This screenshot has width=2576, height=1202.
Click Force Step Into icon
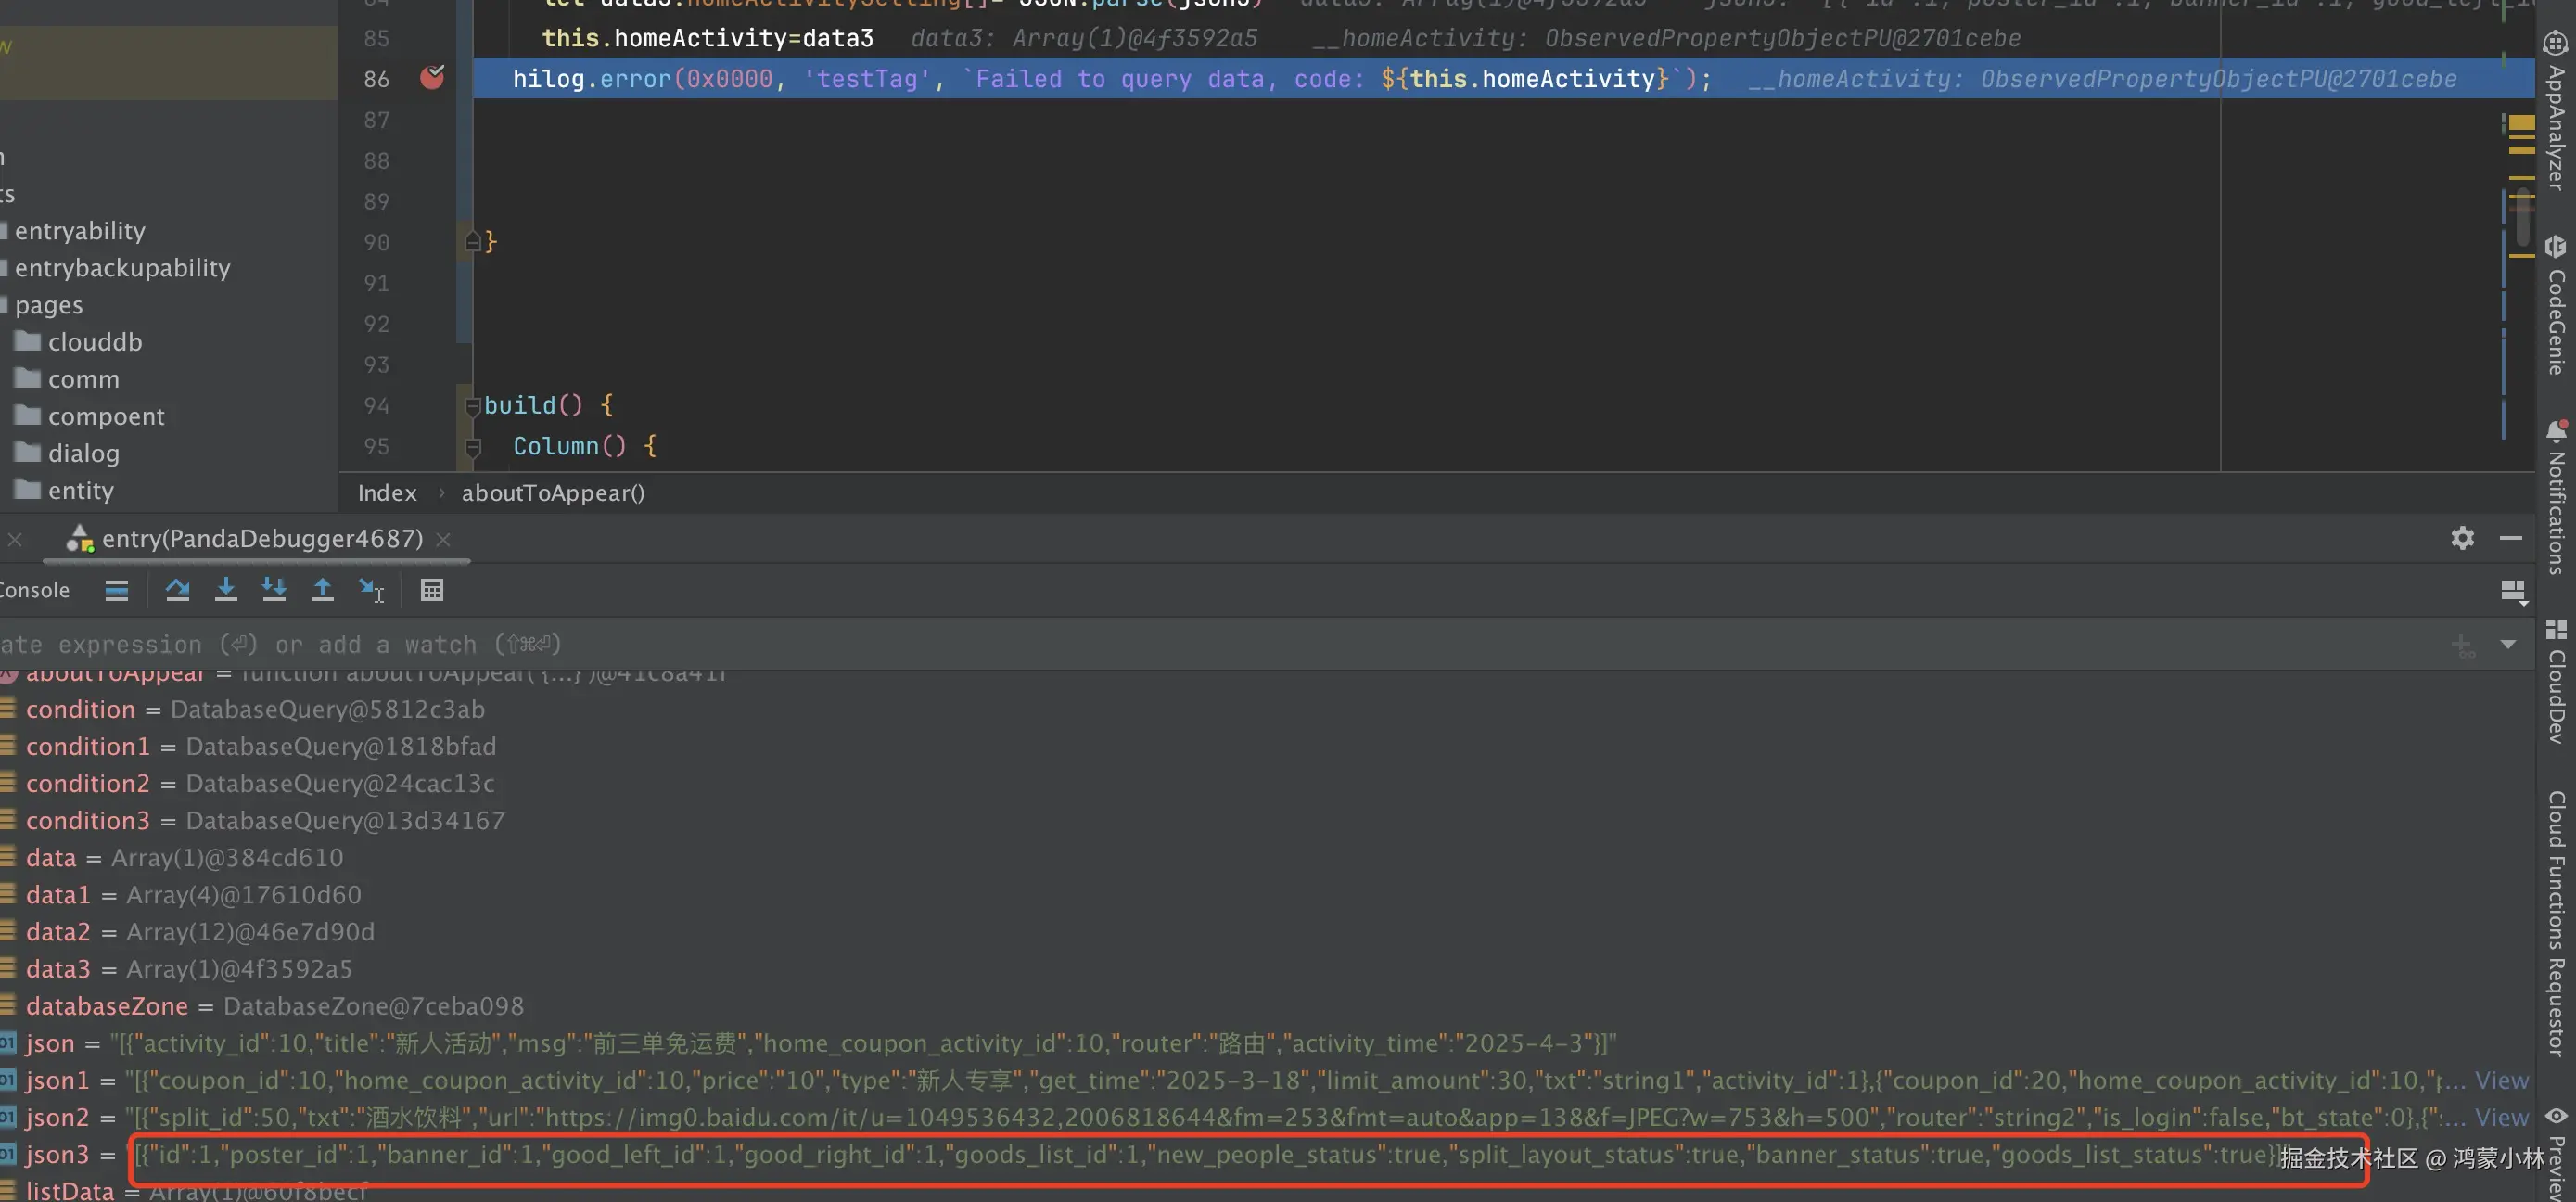[274, 590]
